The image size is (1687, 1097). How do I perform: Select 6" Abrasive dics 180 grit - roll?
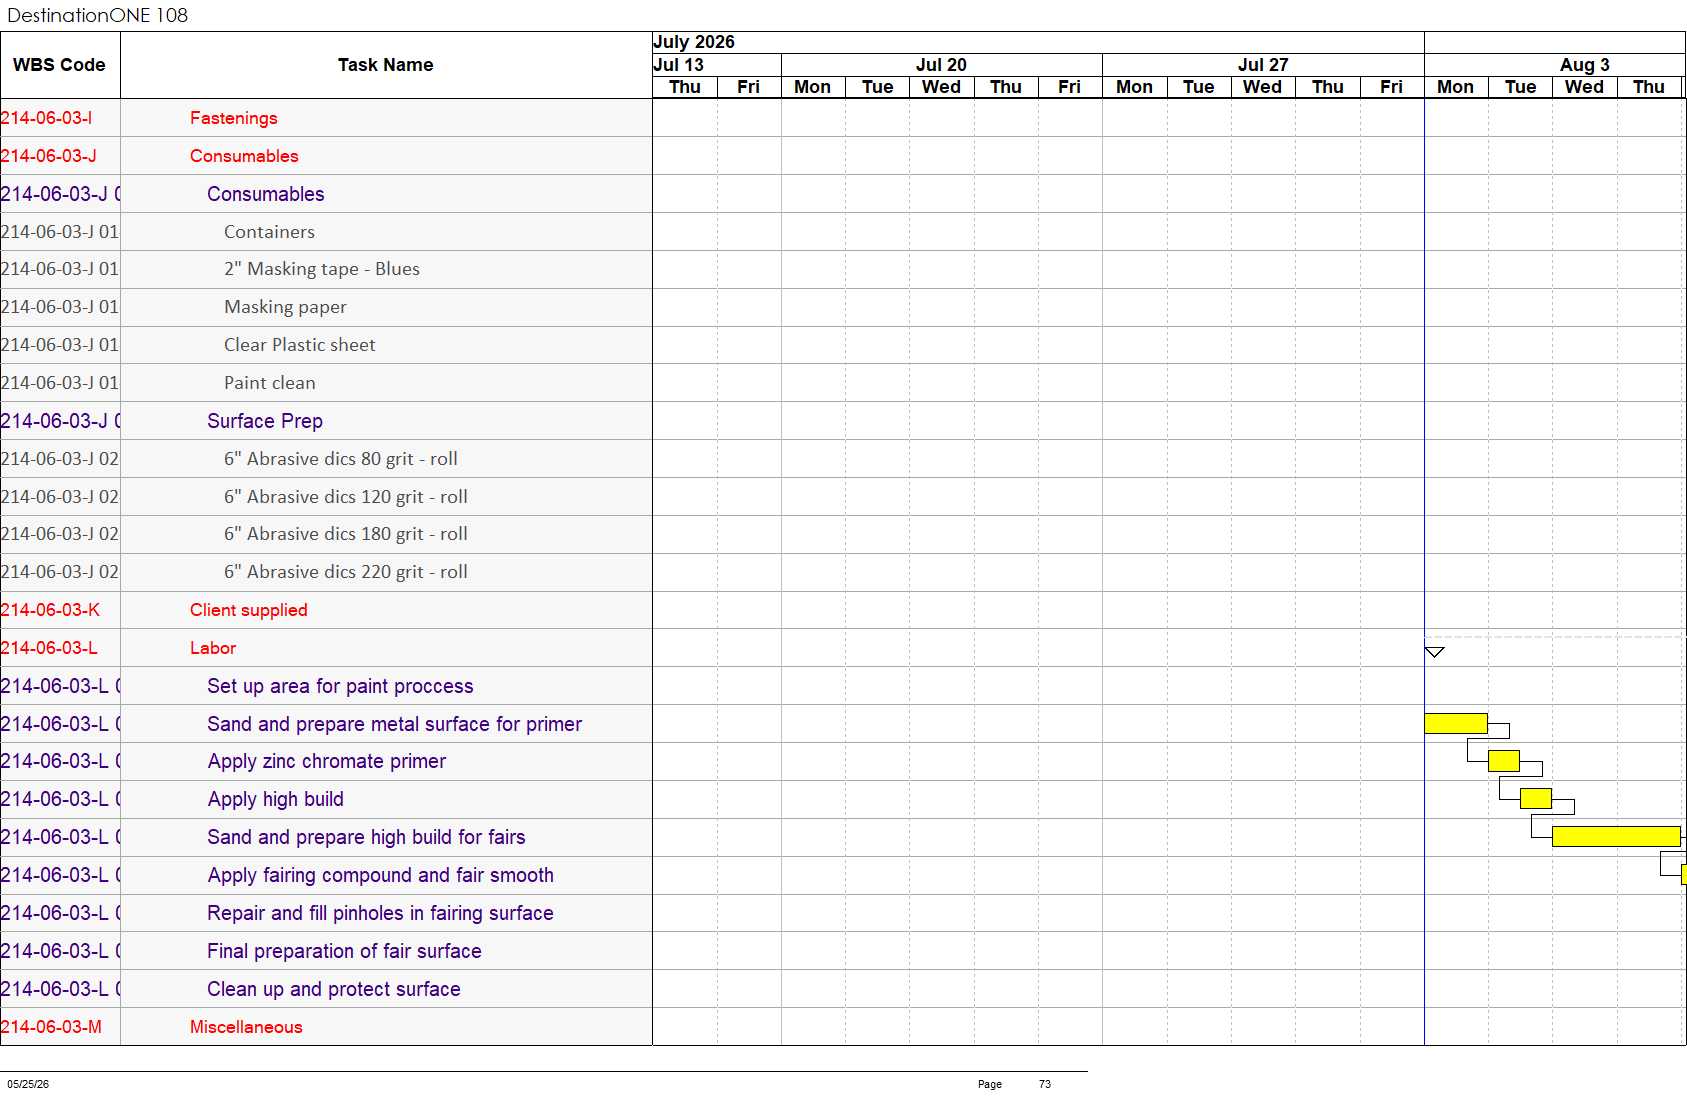(346, 534)
